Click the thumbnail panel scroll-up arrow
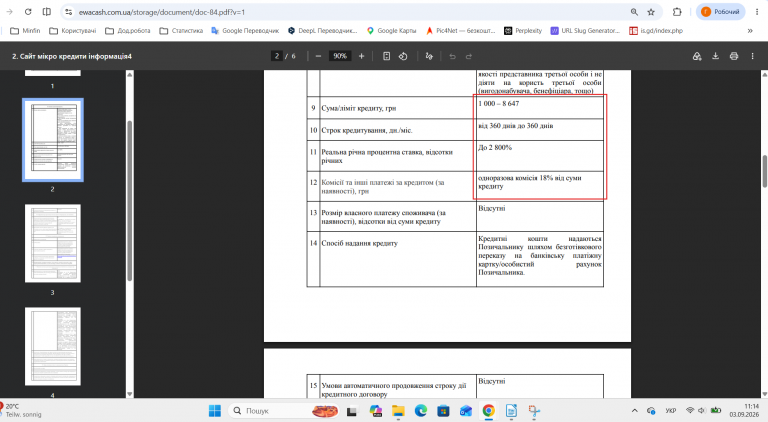768x422 pixels. [130, 74]
